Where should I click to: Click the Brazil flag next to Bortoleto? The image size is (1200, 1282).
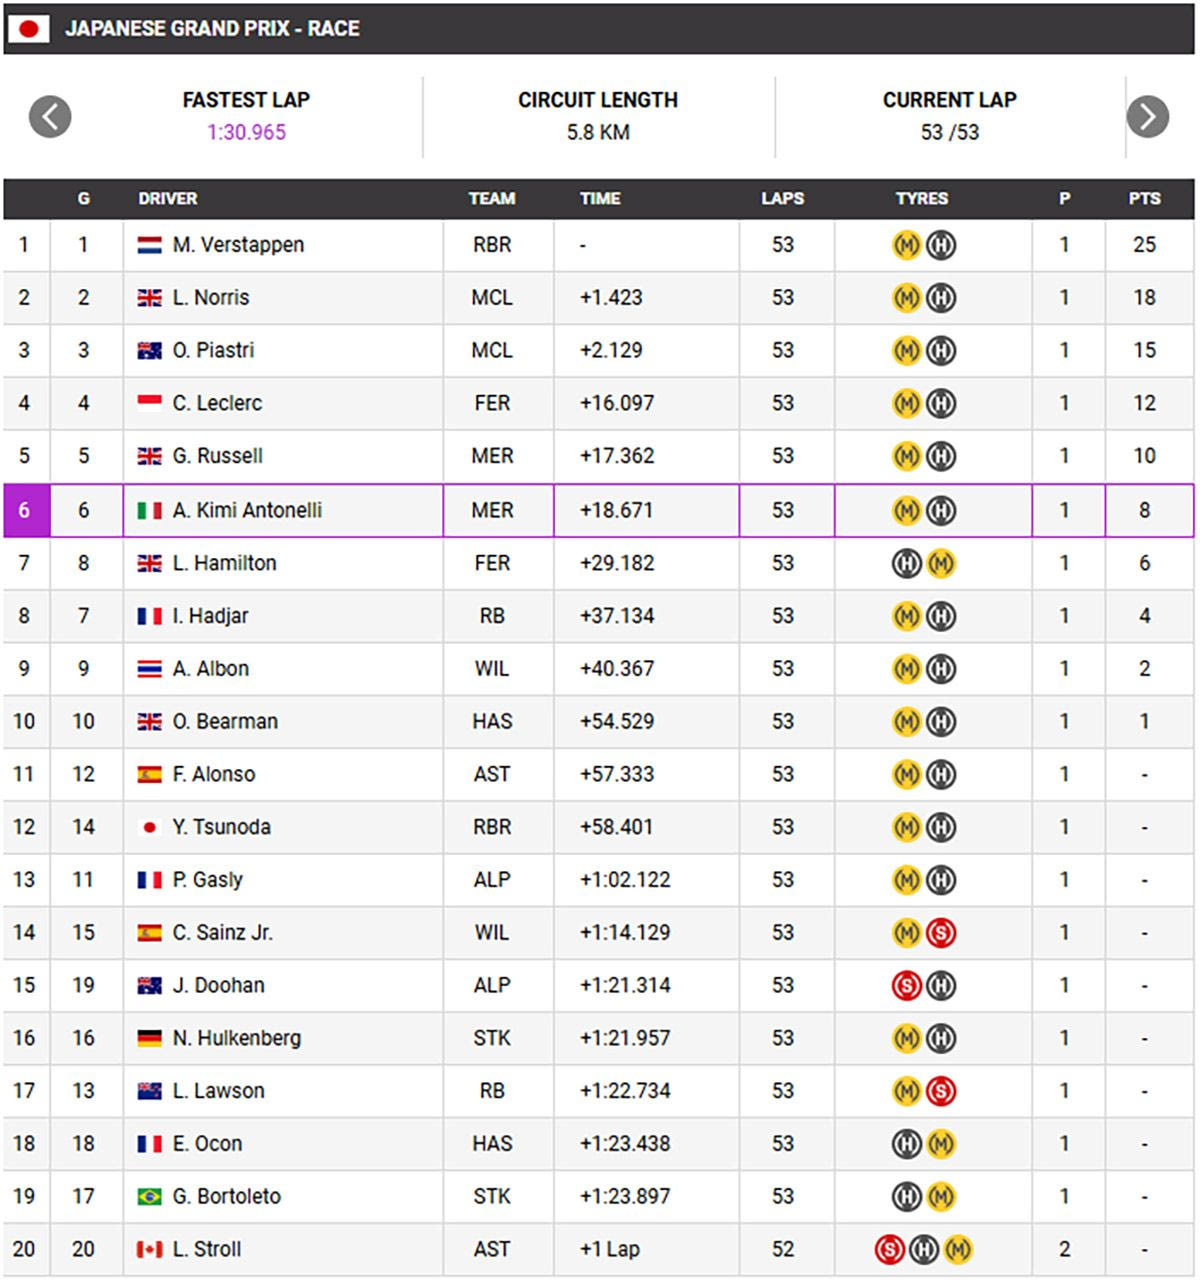[149, 1196]
